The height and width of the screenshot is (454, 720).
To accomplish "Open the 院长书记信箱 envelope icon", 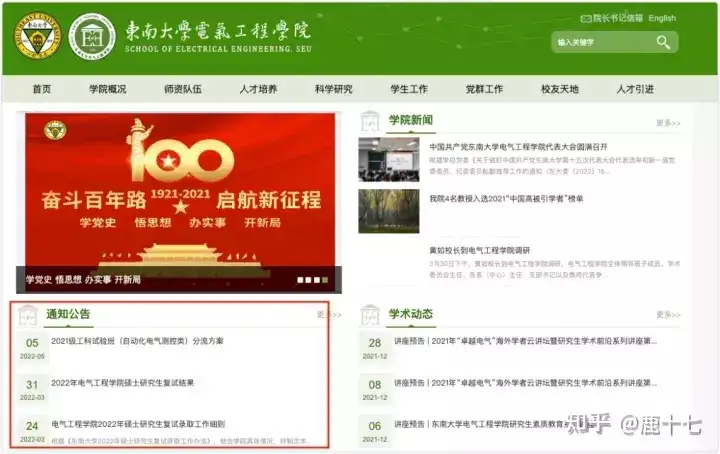I will click(x=586, y=19).
